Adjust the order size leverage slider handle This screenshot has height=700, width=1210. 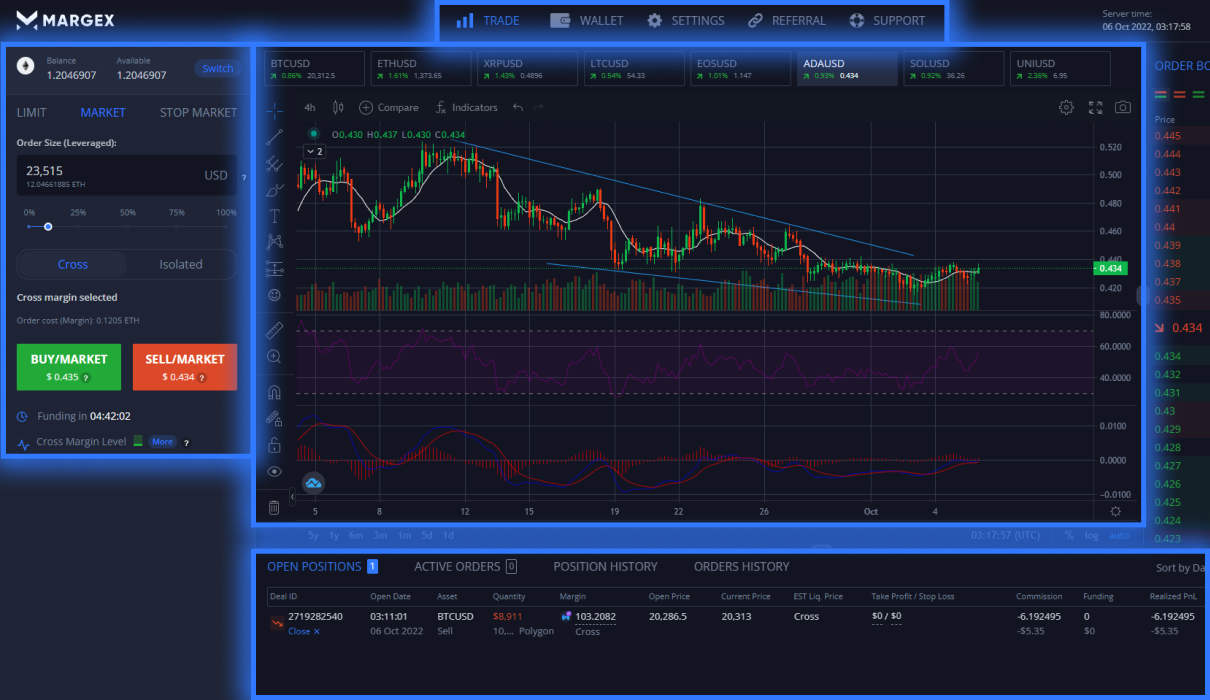coord(48,227)
